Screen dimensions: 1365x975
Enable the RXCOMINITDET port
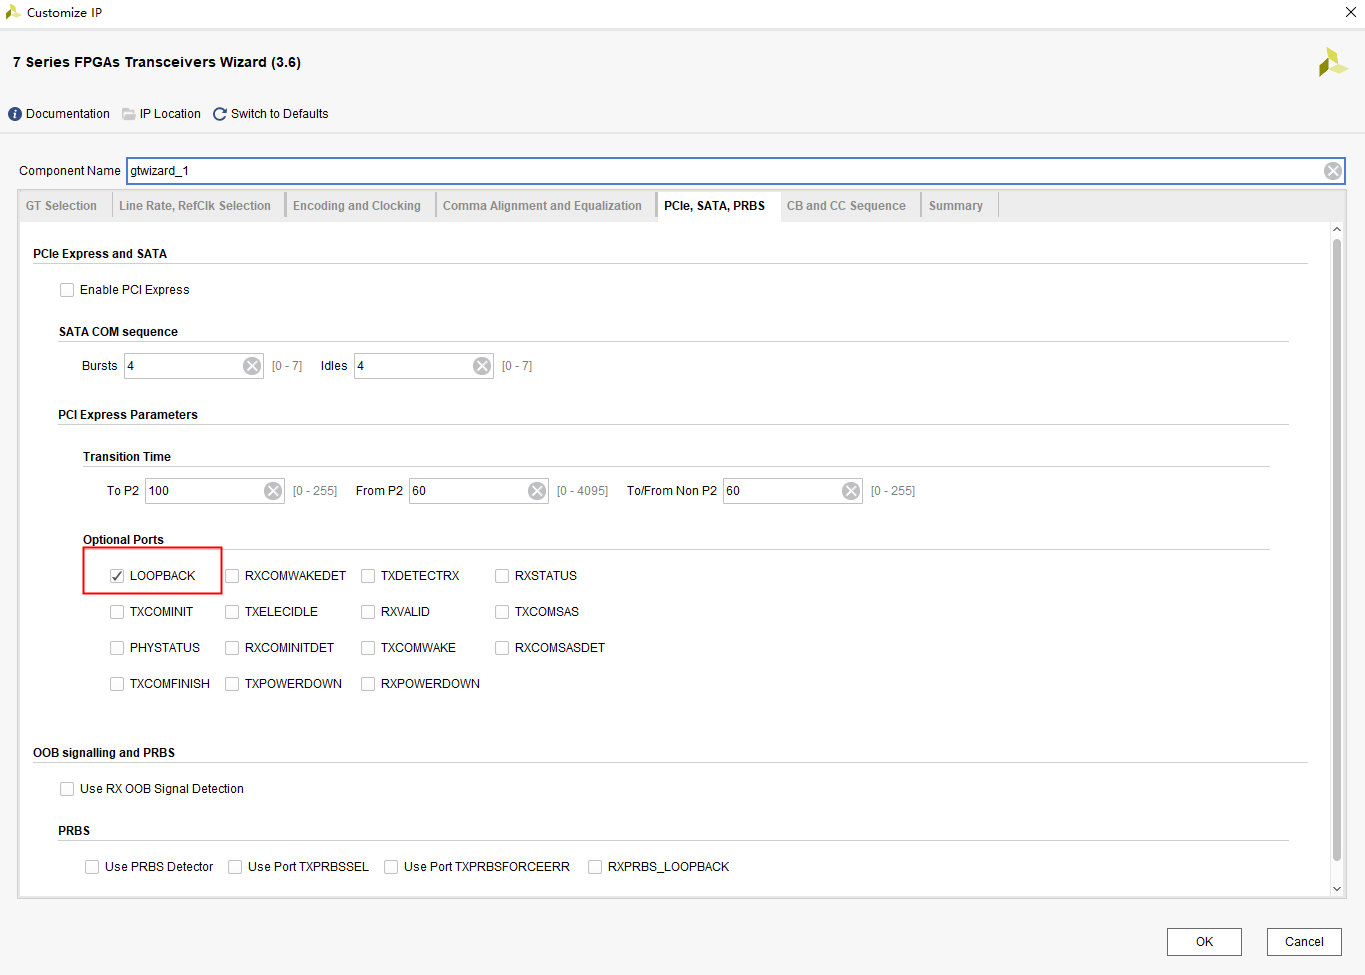232,648
